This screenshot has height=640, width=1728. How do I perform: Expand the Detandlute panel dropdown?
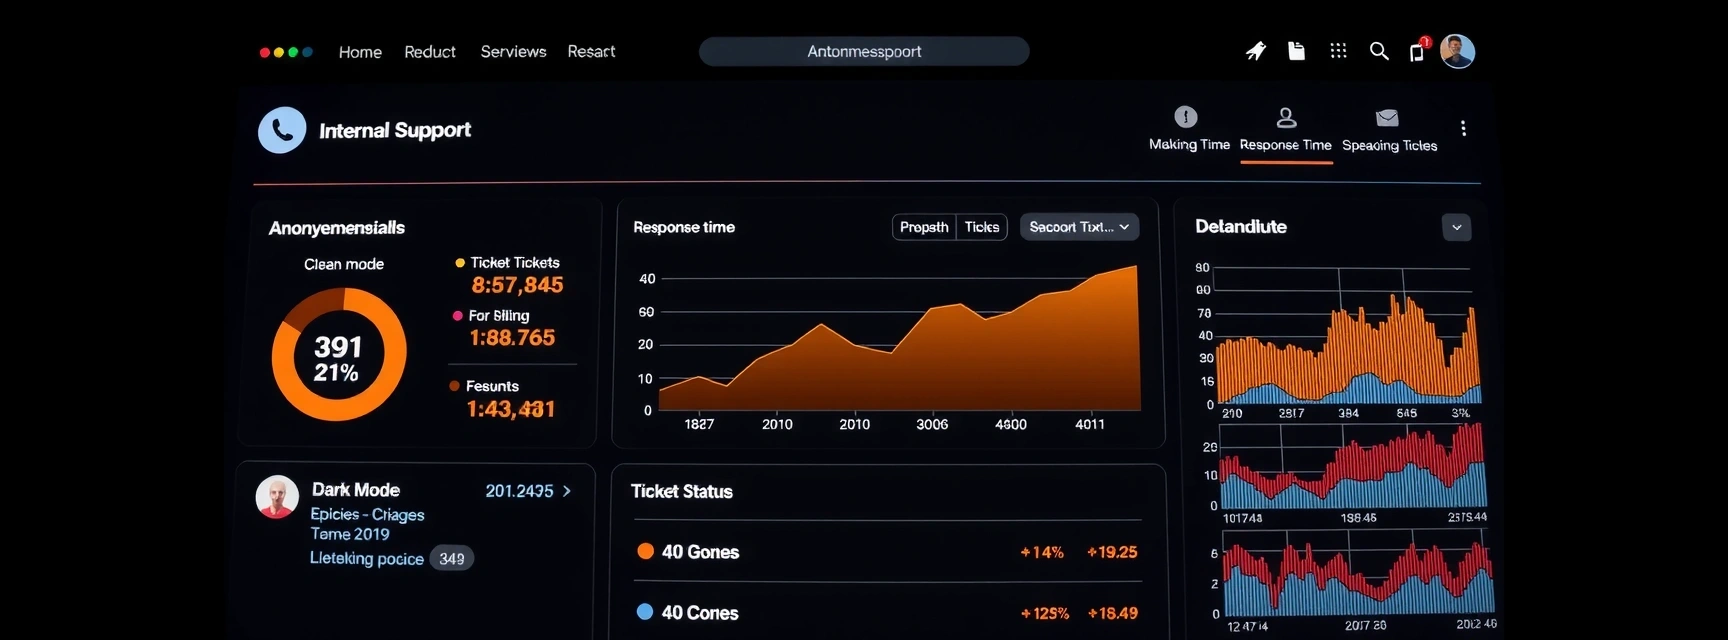click(1456, 227)
